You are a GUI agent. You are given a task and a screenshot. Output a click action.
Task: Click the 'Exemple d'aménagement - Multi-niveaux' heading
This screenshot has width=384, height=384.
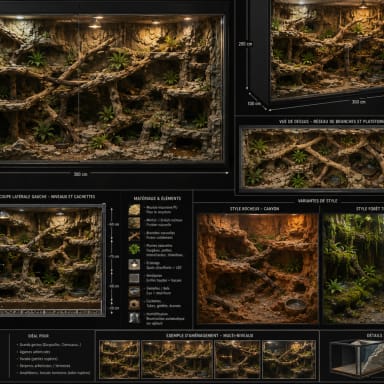(x=210, y=335)
